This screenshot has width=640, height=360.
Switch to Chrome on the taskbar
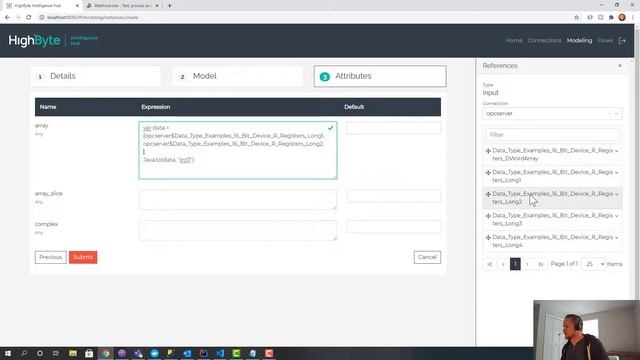click(106, 353)
